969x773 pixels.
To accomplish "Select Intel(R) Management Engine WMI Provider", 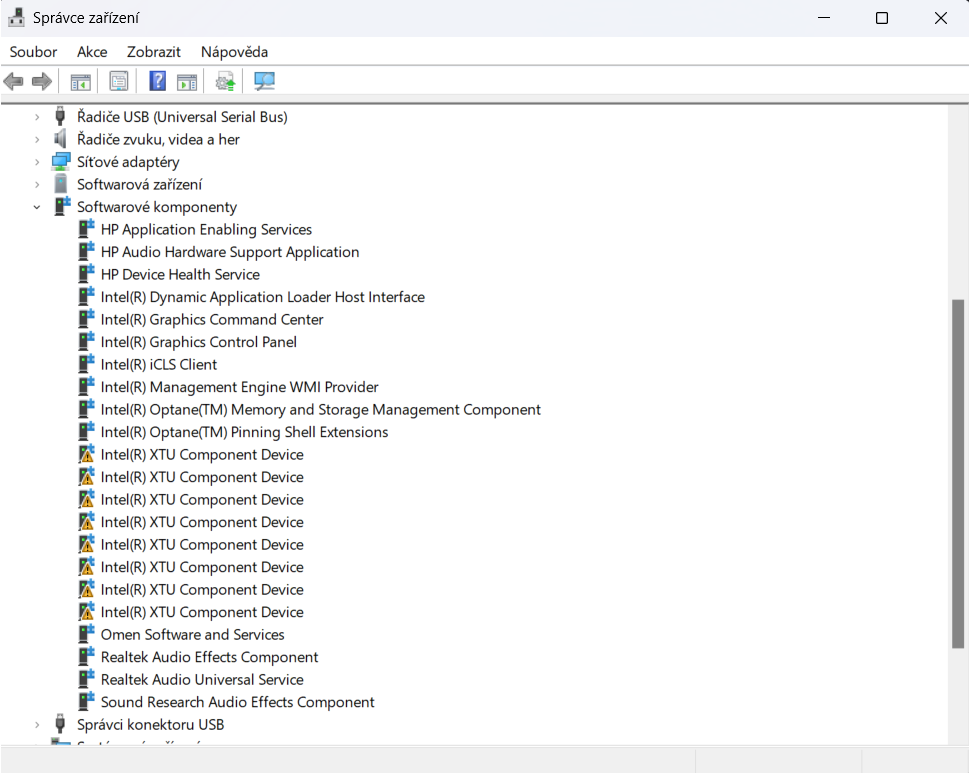I will (x=239, y=387).
